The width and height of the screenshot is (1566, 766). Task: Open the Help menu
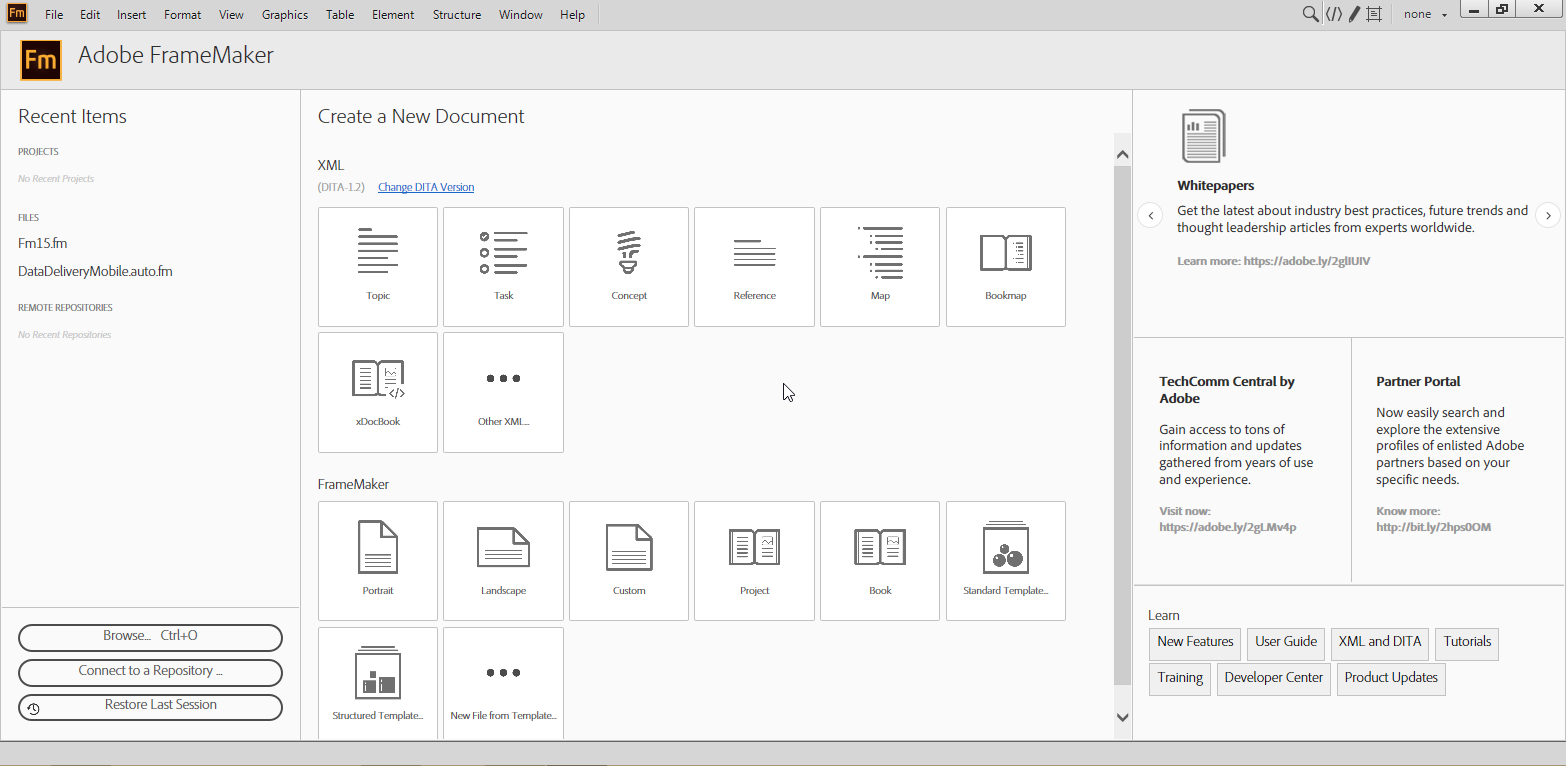572,15
